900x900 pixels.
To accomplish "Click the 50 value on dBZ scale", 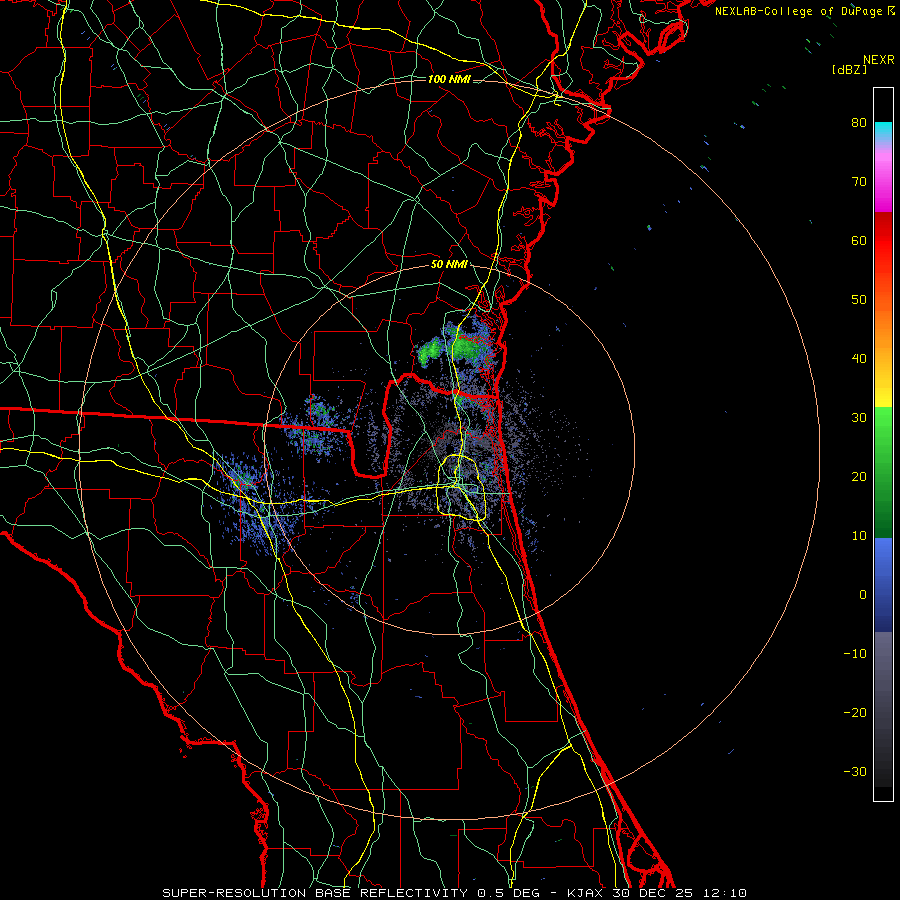I will tap(859, 300).
